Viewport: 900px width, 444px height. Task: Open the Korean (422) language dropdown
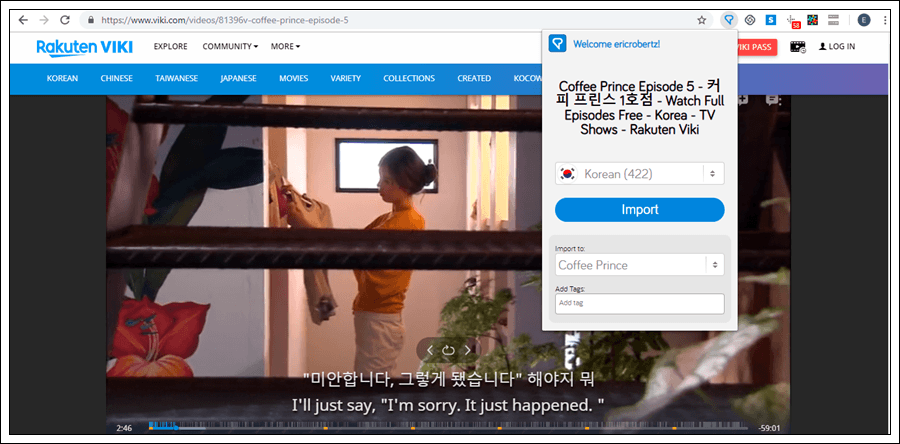click(639, 174)
